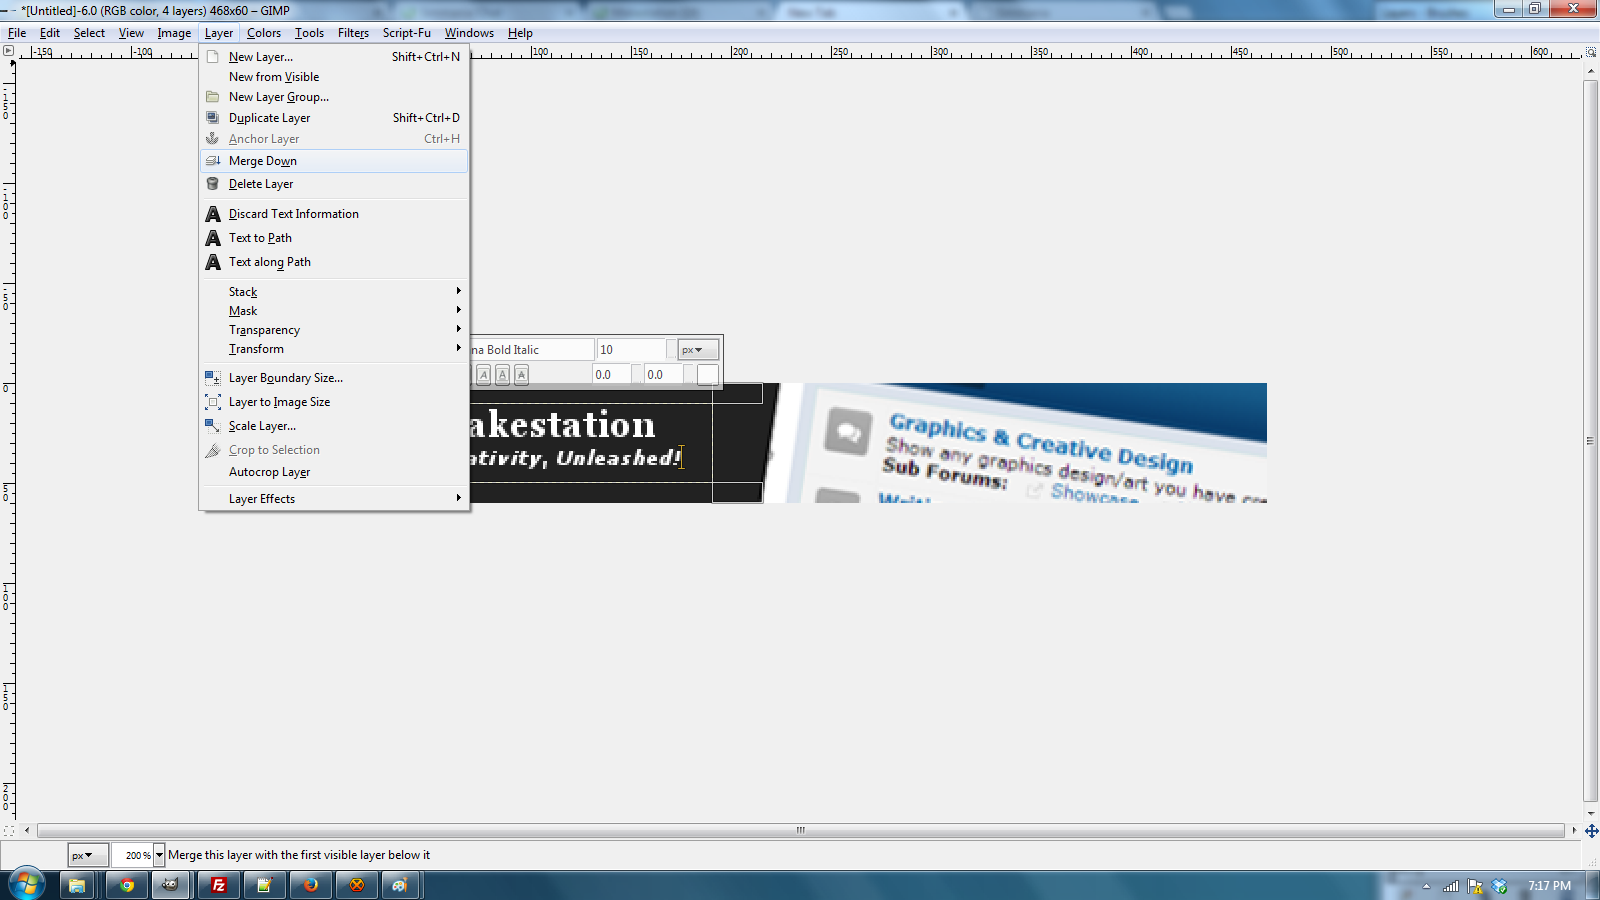Choose New Layer Group... entry

point(334,97)
